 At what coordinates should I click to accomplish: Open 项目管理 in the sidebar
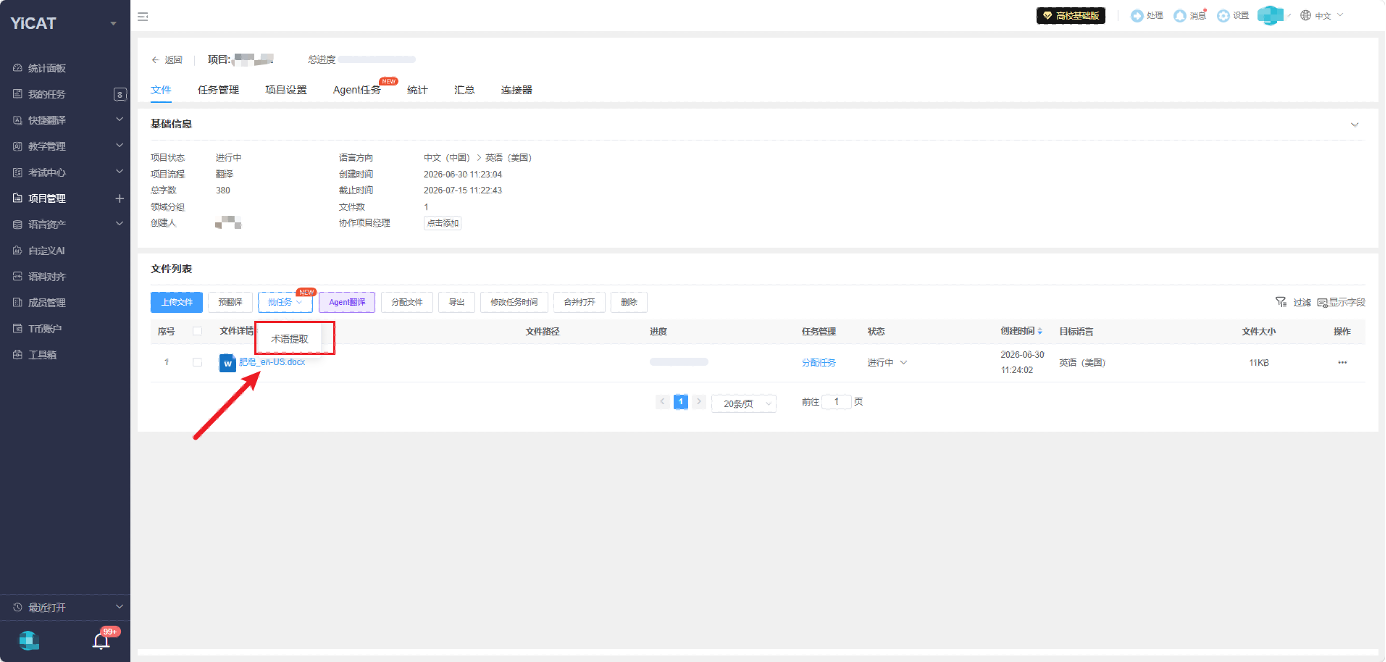click(46, 198)
